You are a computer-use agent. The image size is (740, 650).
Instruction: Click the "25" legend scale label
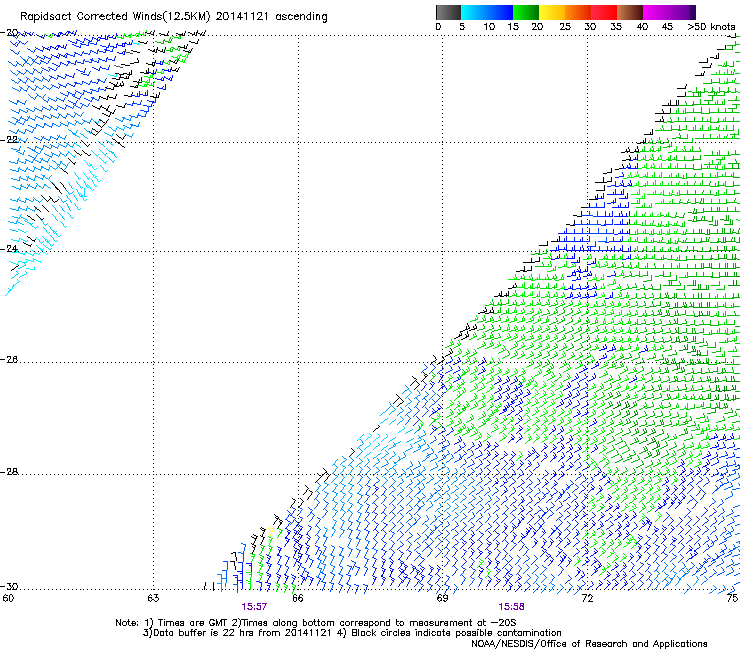565,27
